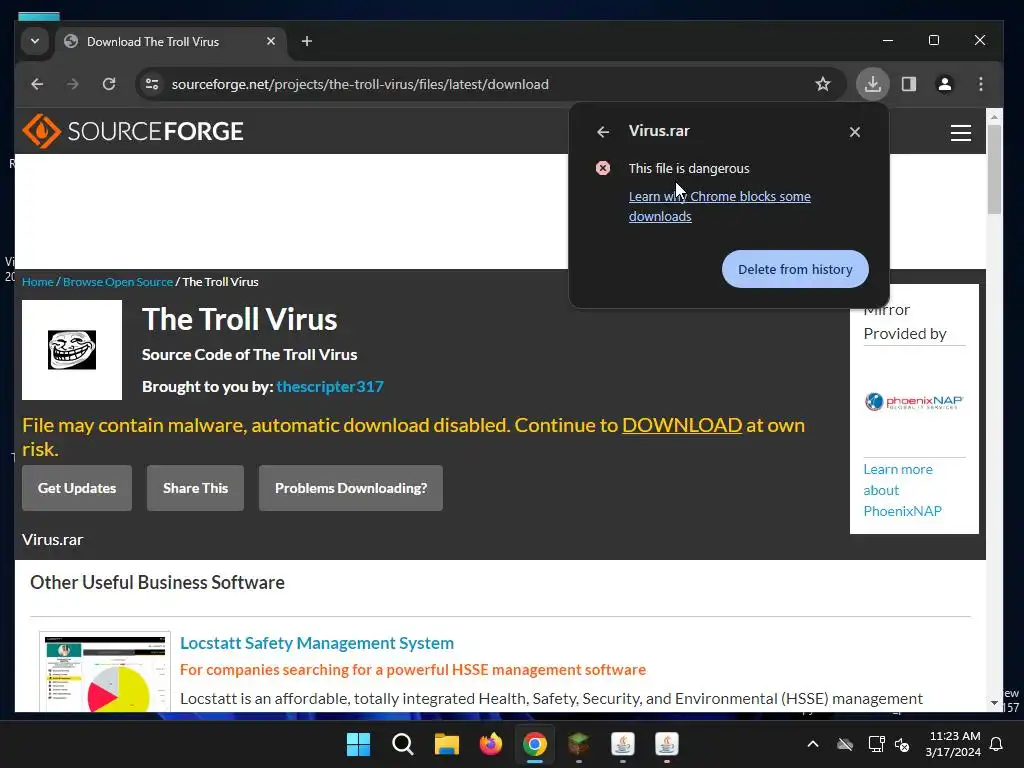
Task: Open File Explorer from taskbar
Action: tap(447, 744)
